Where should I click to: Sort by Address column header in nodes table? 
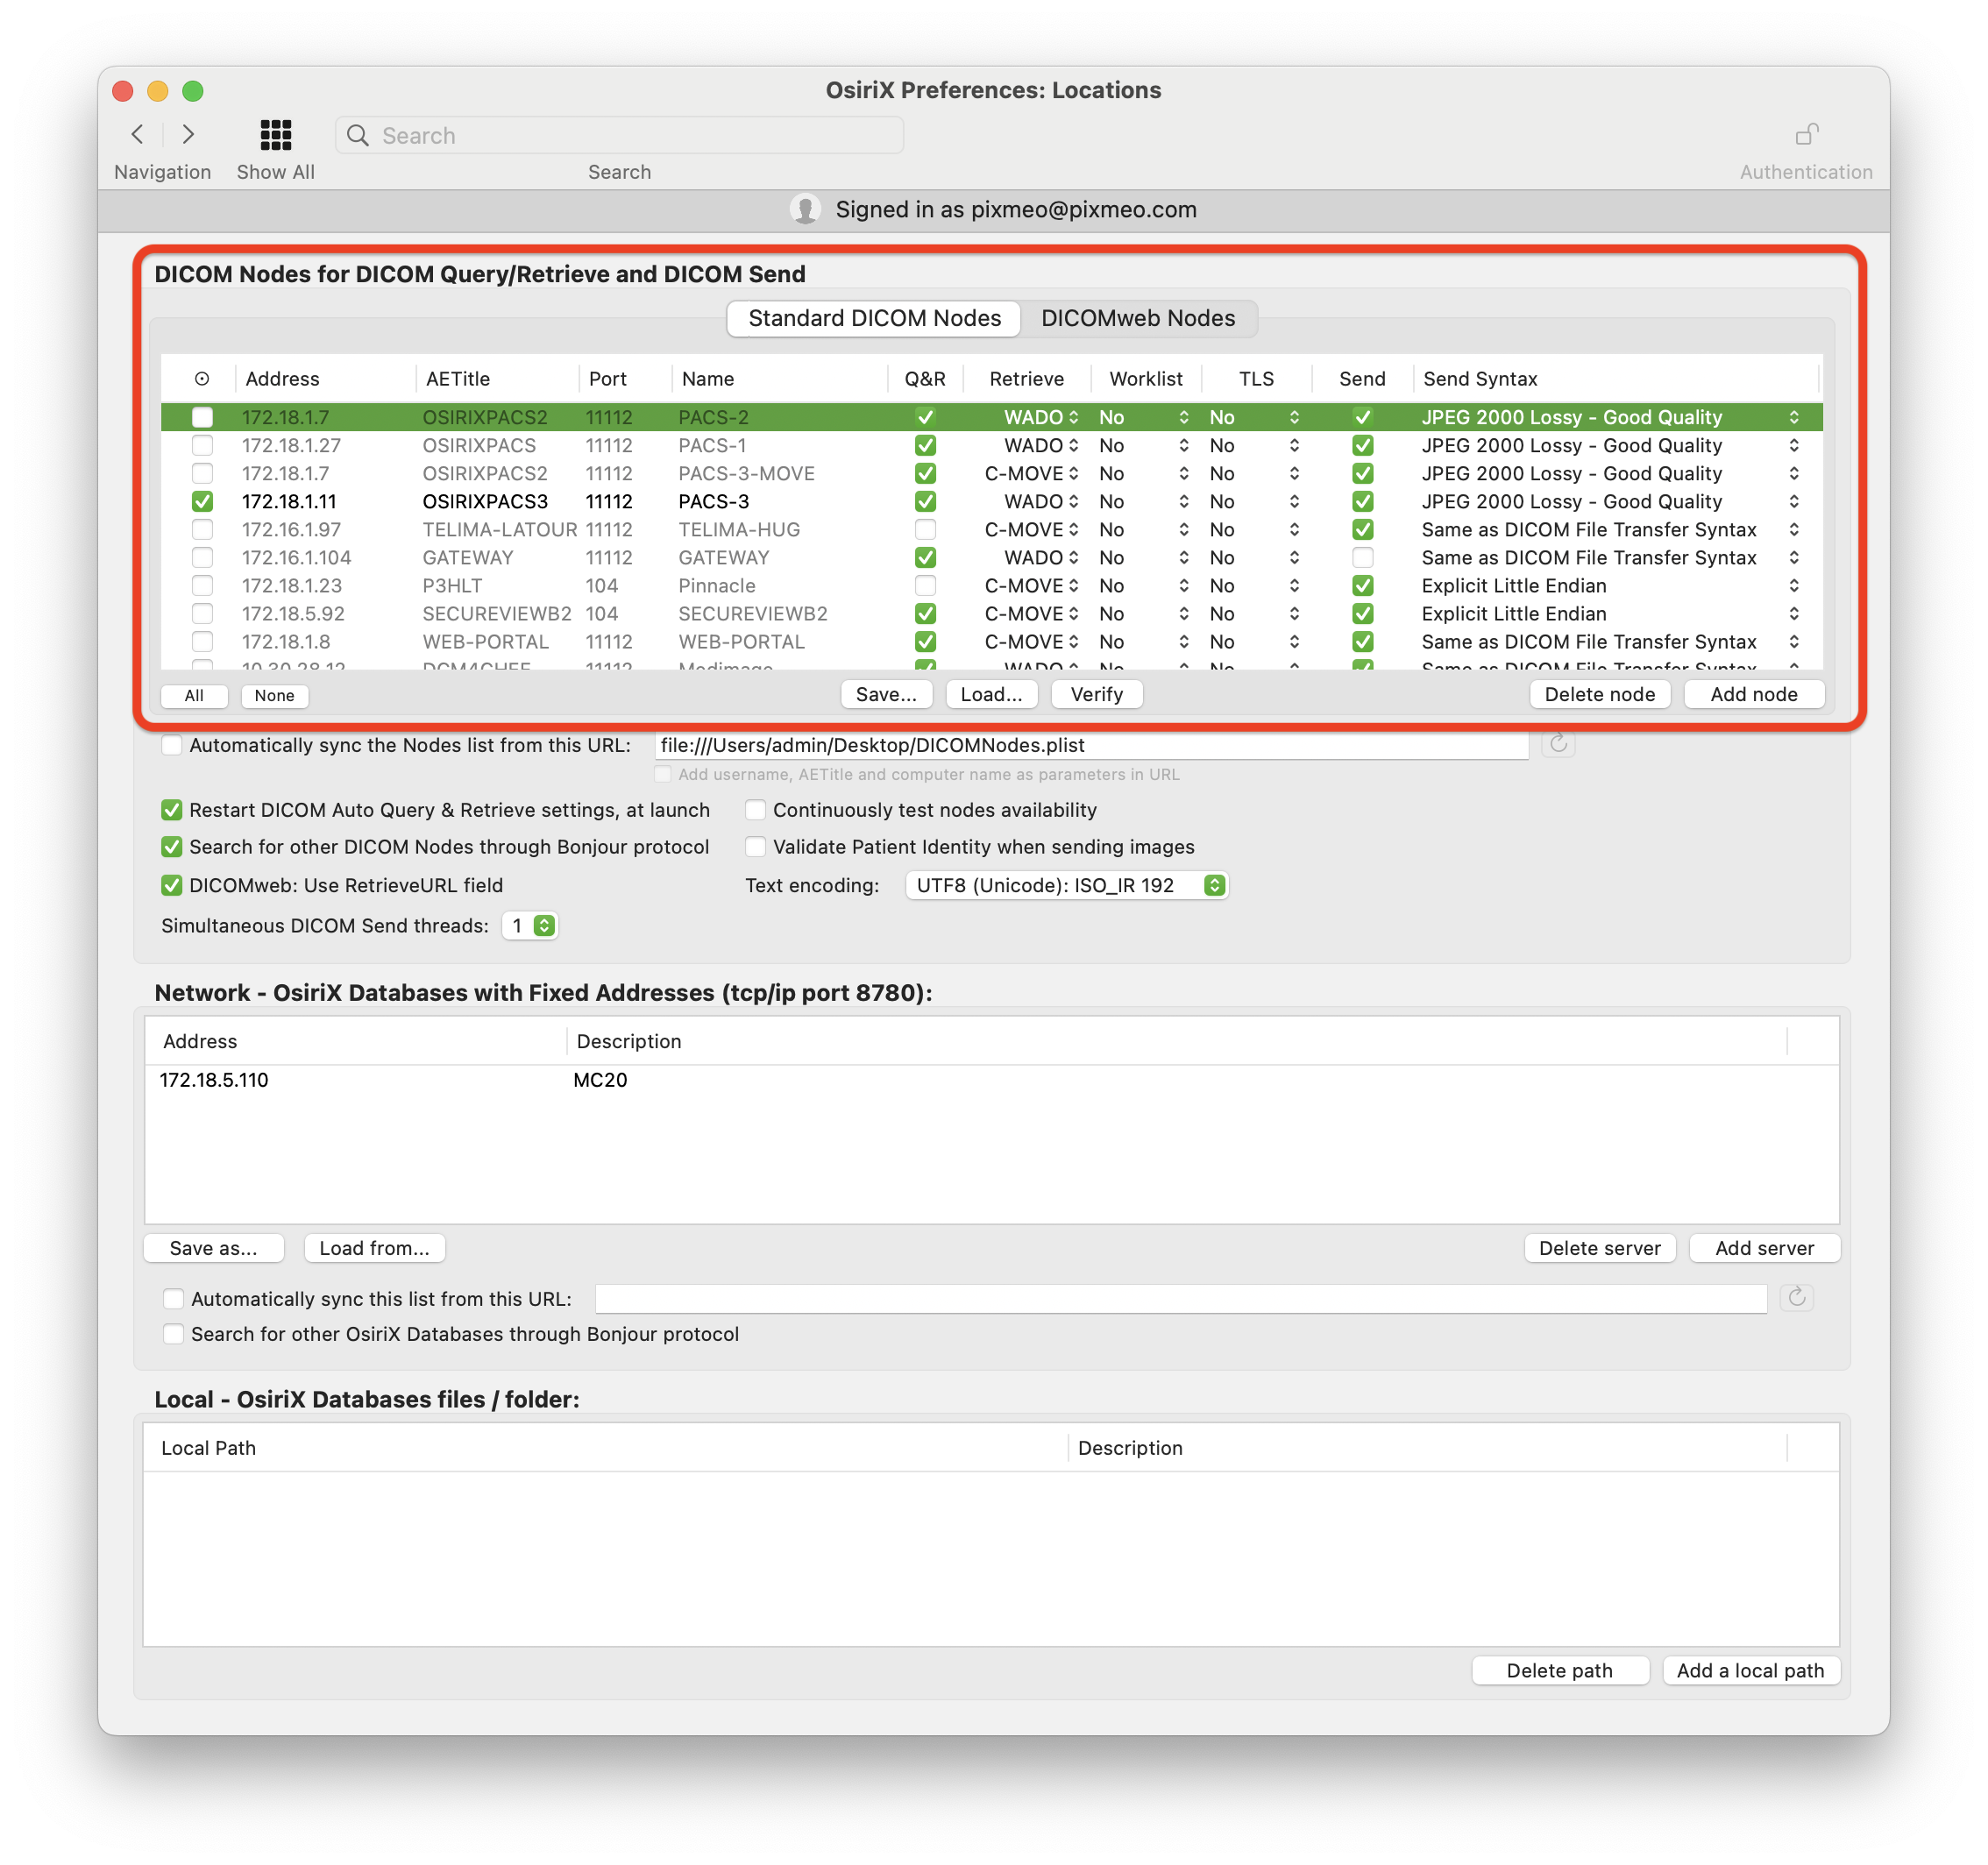[325, 379]
